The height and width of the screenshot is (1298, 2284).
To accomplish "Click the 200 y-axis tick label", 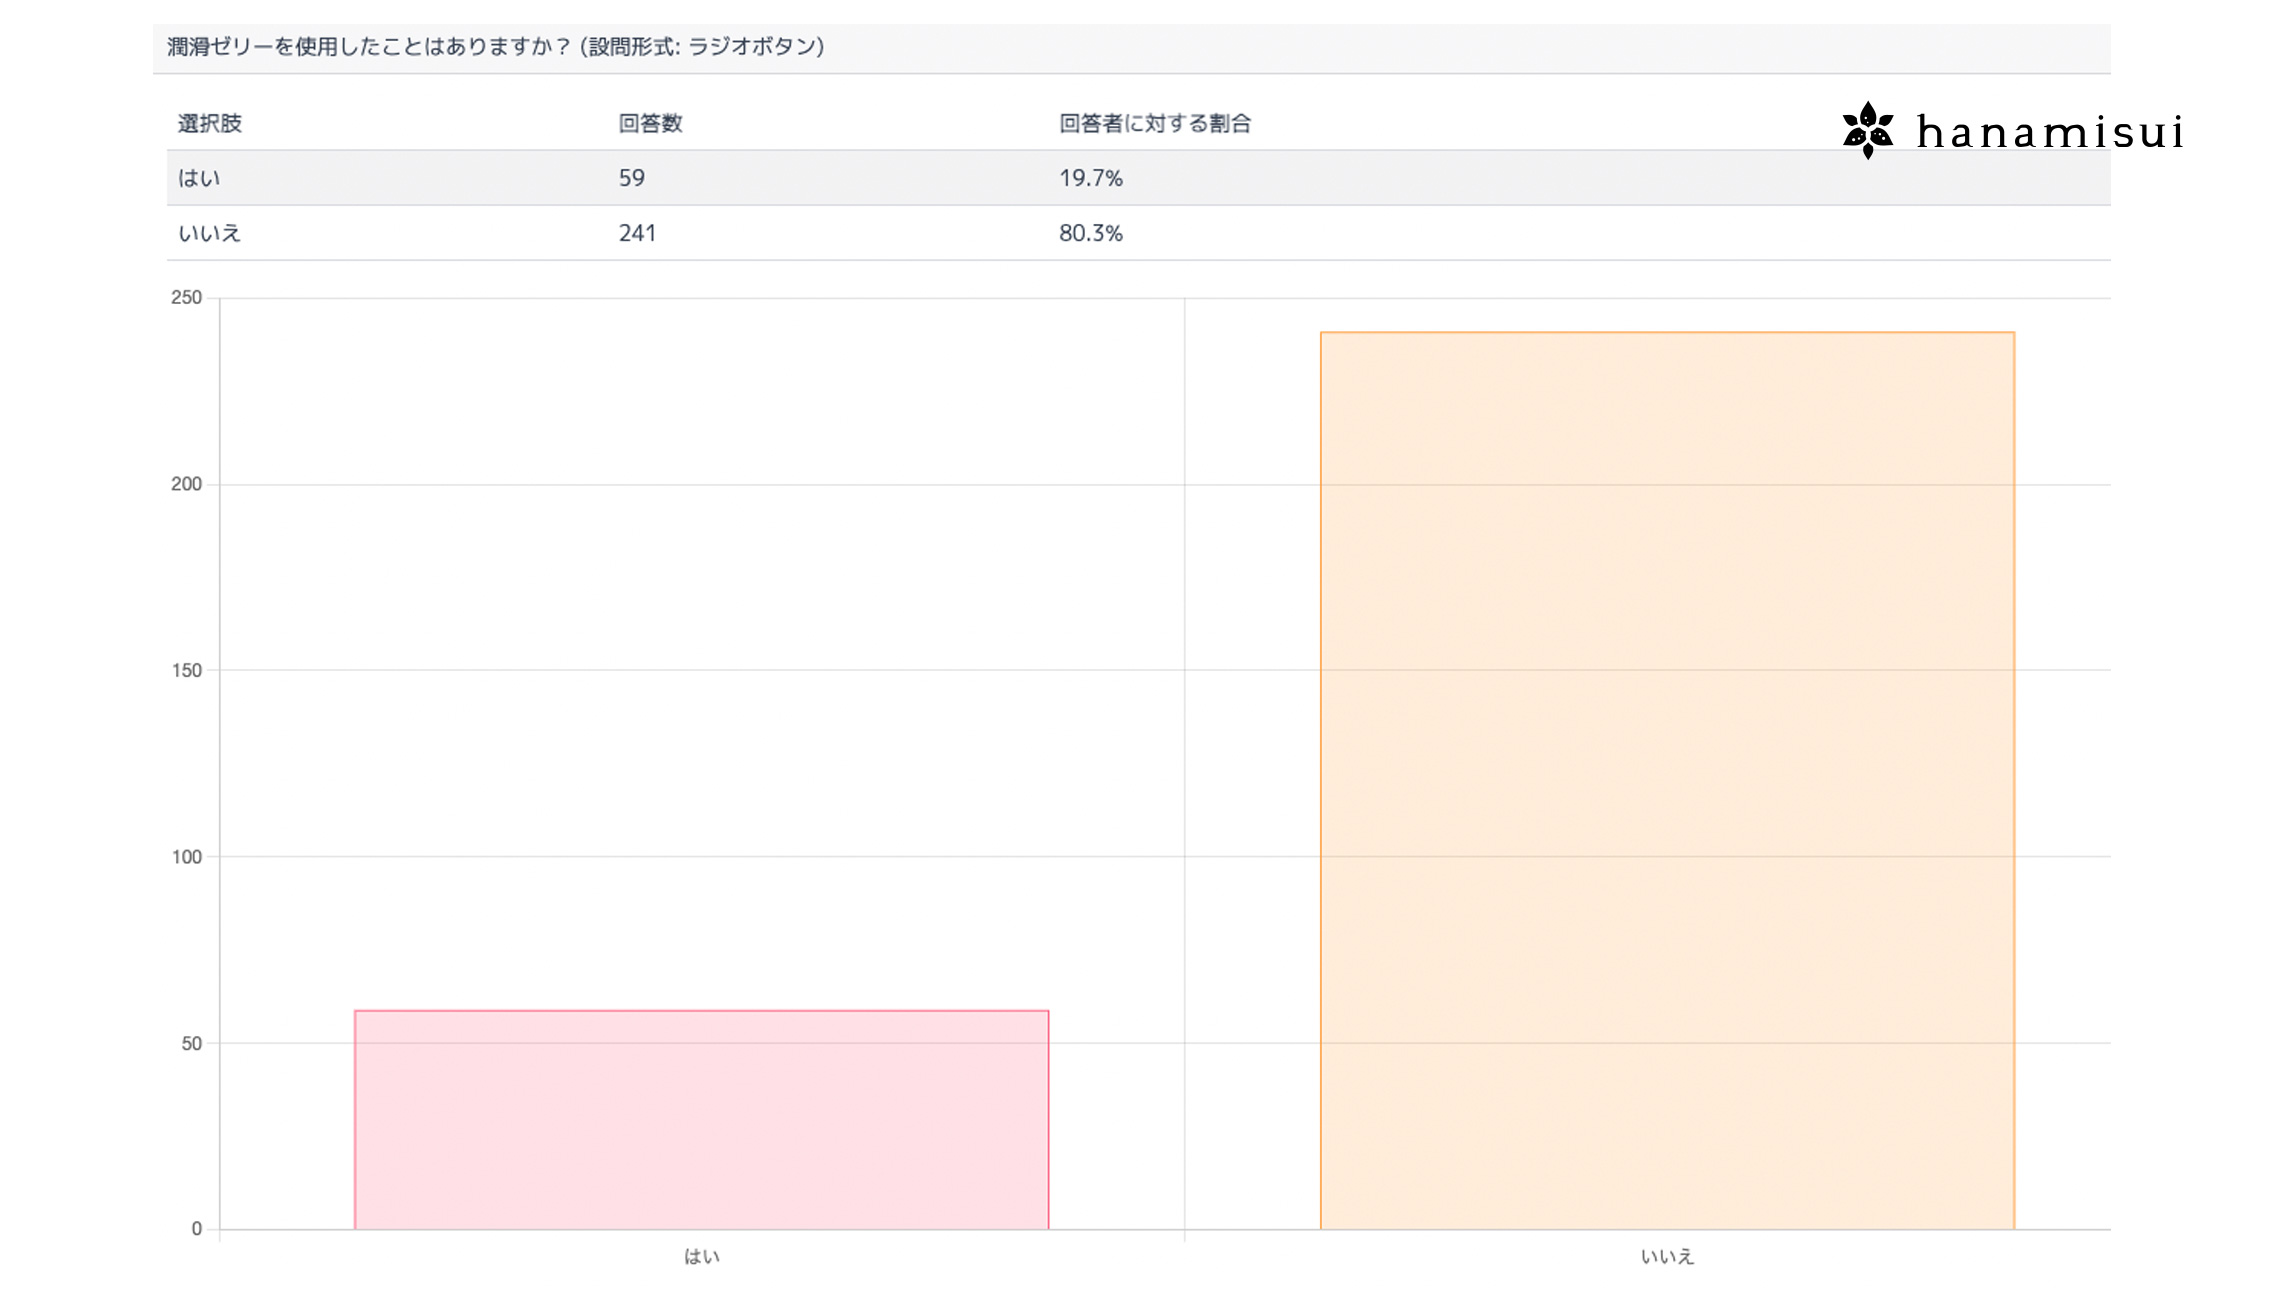I will [x=187, y=484].
